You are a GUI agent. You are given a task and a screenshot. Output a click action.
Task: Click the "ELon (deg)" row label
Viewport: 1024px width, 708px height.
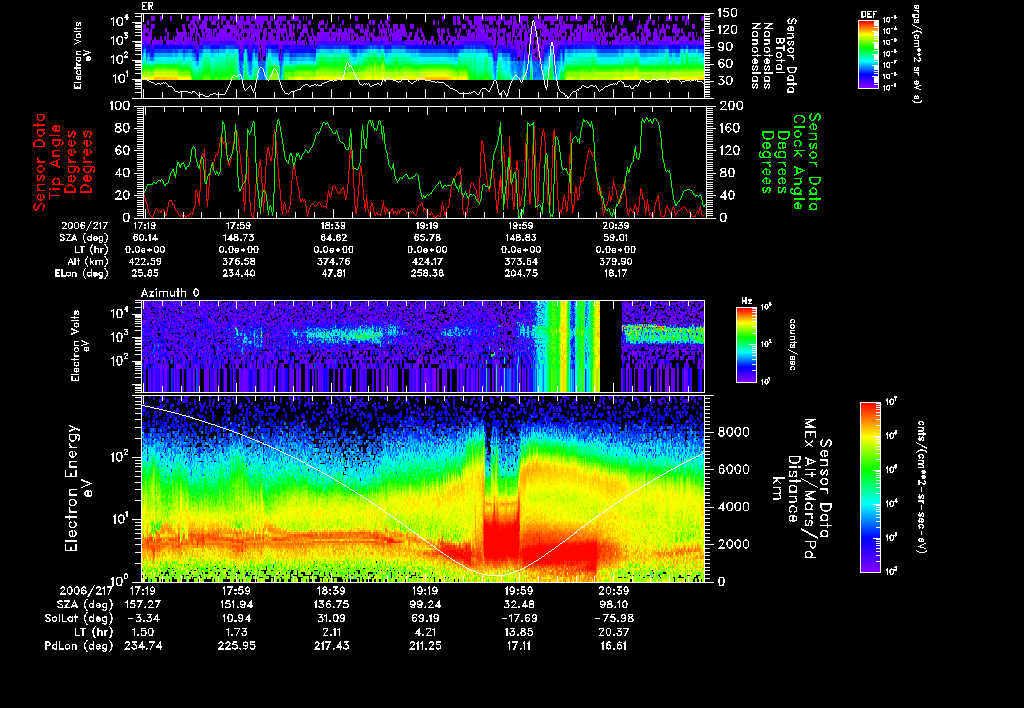[x=82, y=274]
